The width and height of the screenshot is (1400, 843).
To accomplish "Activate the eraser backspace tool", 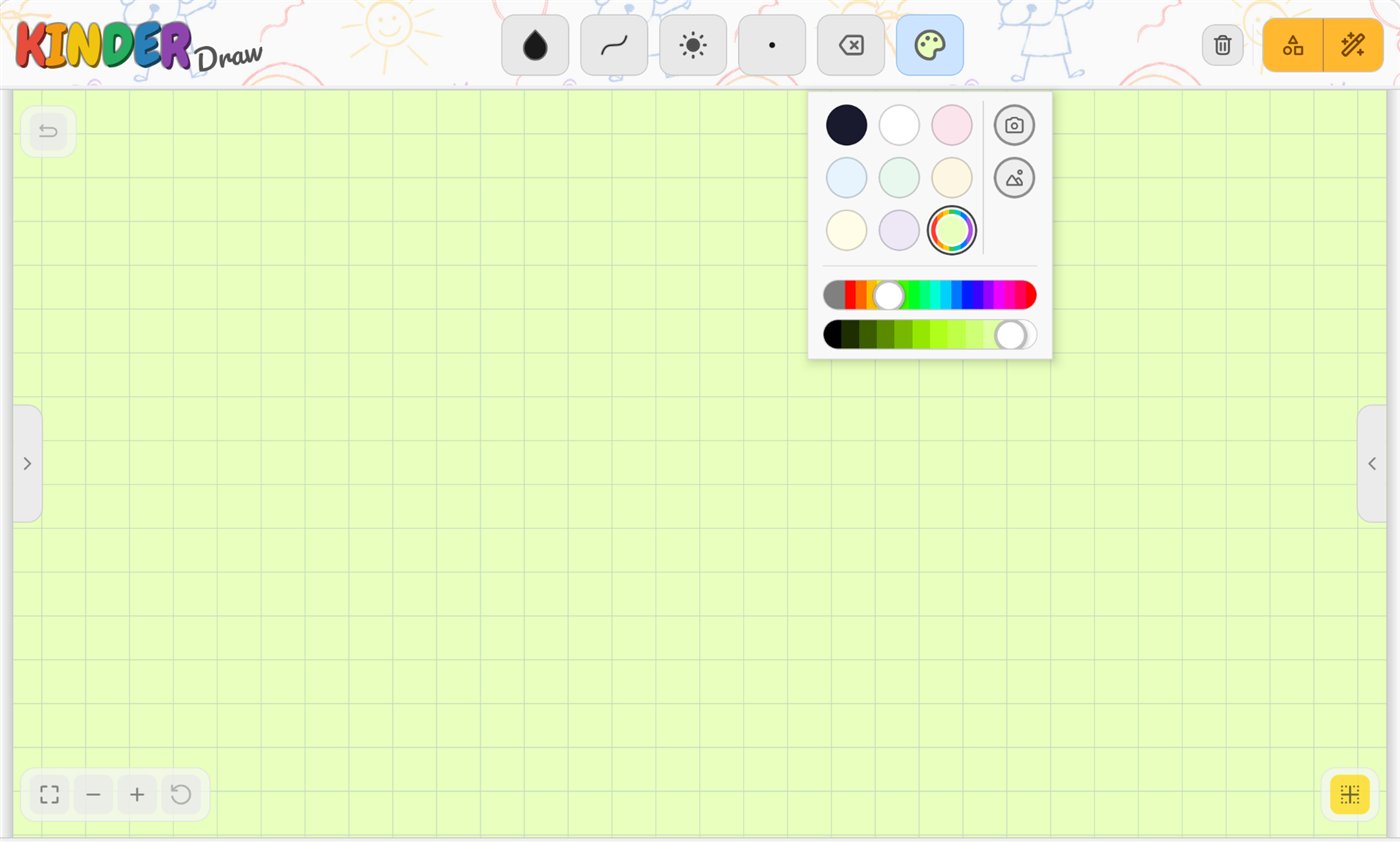I will [851, 45].
